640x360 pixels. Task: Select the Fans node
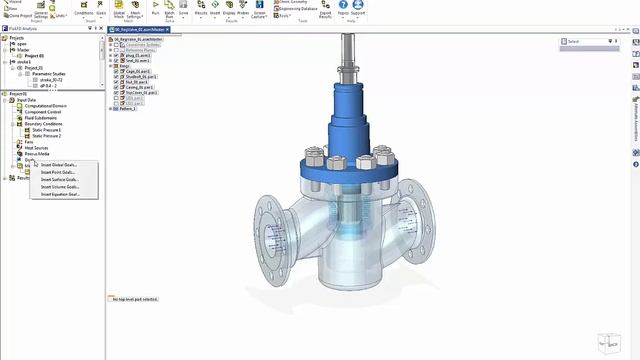[x=25, y=142]
